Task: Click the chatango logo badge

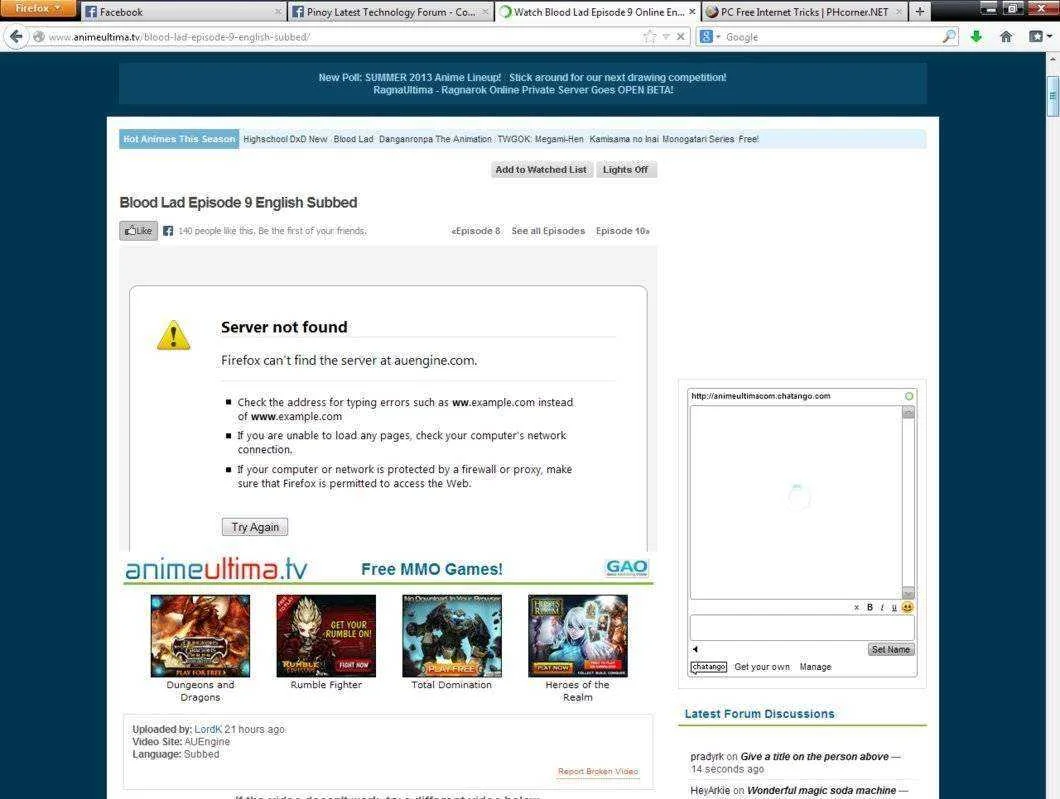Action: tap(708, 667)
